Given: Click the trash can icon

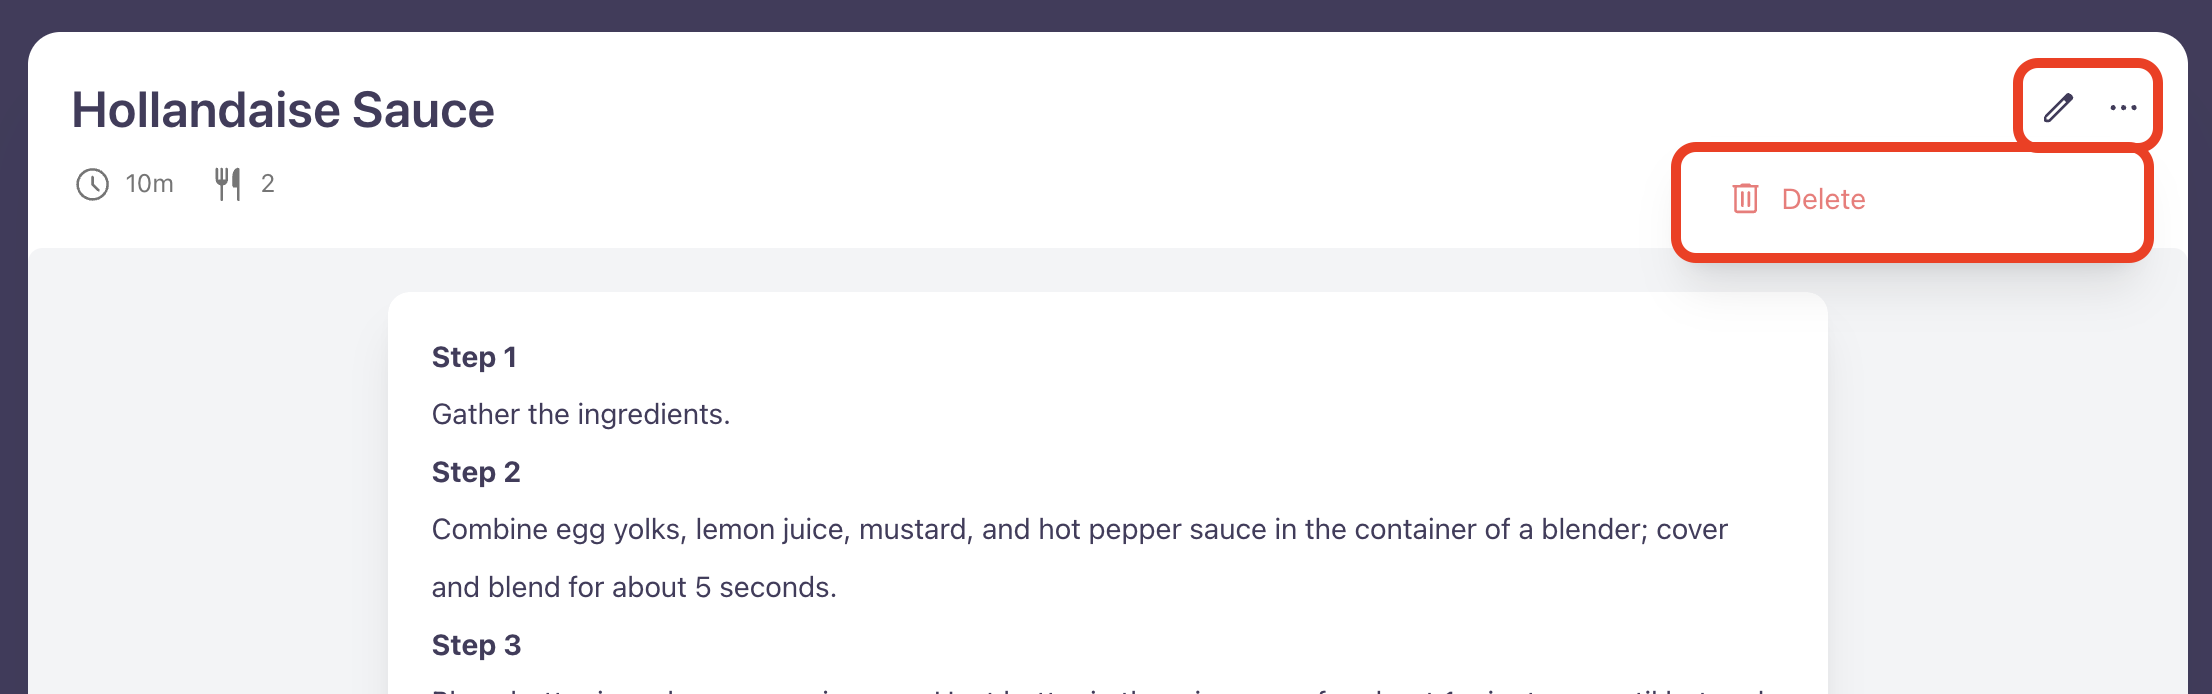Looking at the screenshot, I should coord(1745,199).
